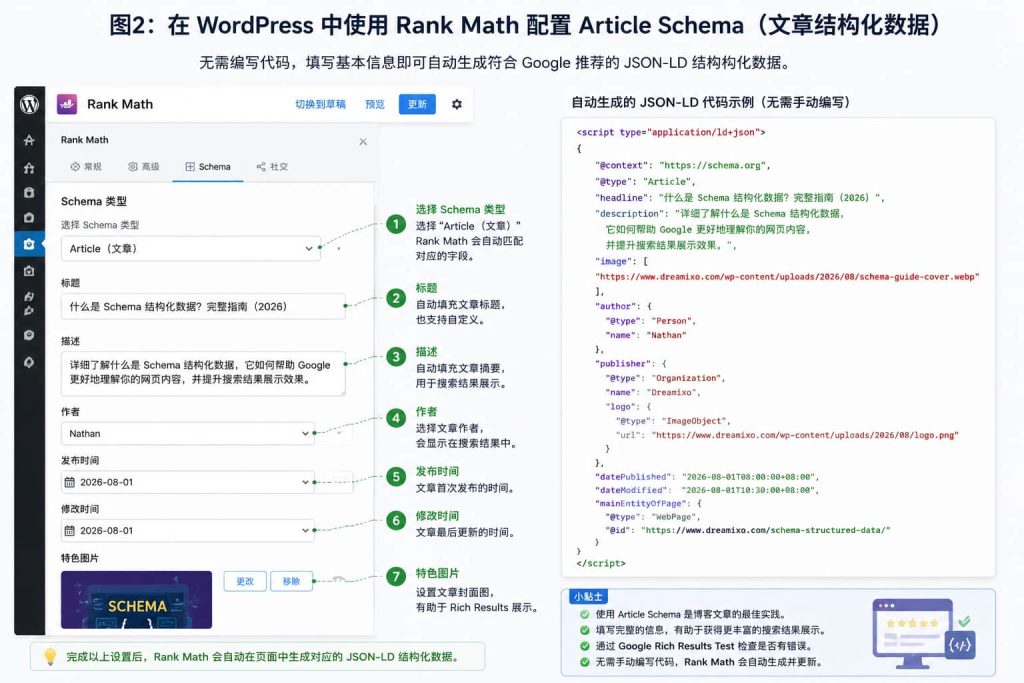Image resolution: width=1024 pixels, height=683 pixels.
Task: Click the "datePublished" code line
Action: pyautogui.click(x=707, y=477)
